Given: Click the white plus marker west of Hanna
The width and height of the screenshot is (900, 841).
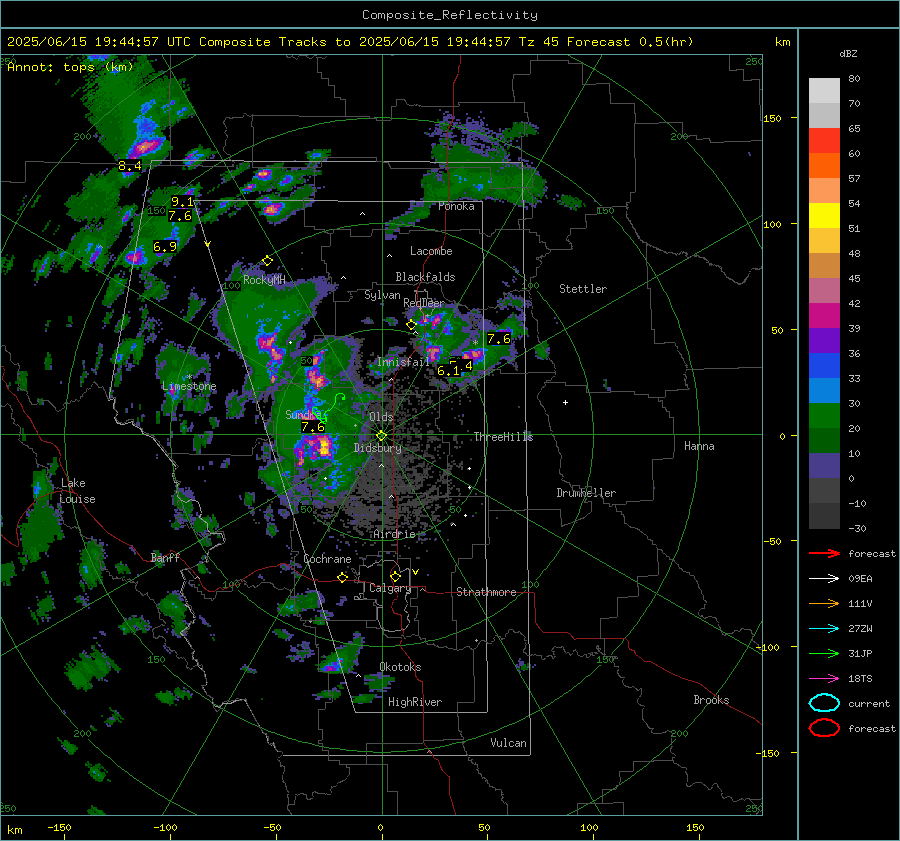Looking at the screenshot, I should coord(565,402).
